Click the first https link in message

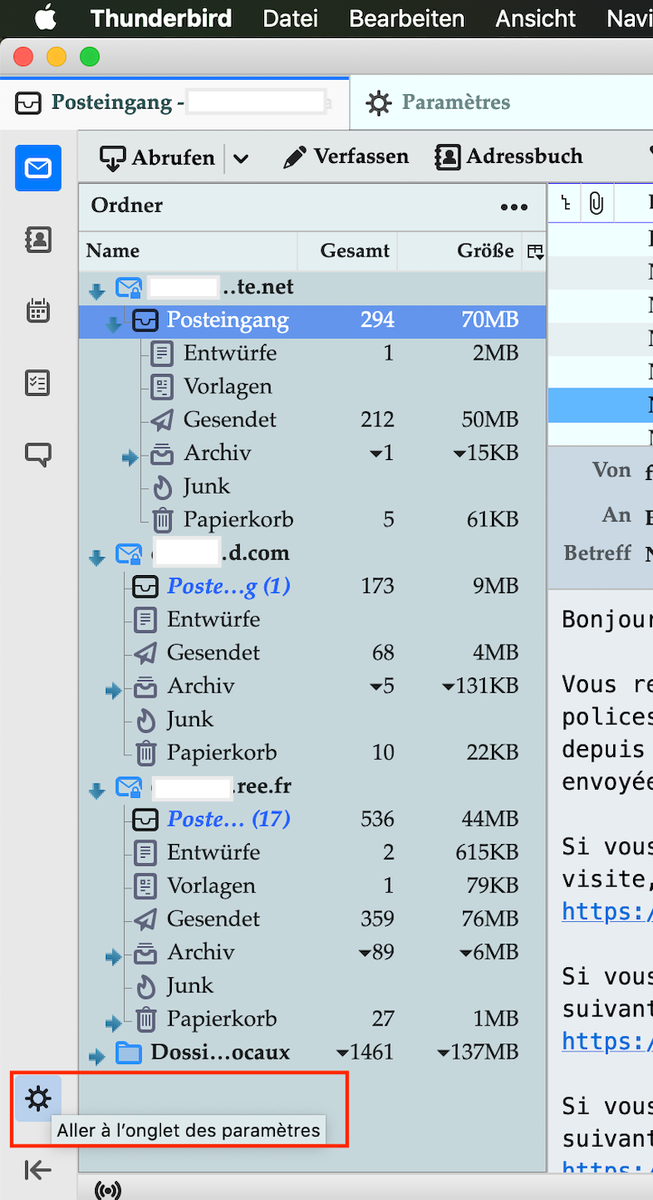[607, 910]
